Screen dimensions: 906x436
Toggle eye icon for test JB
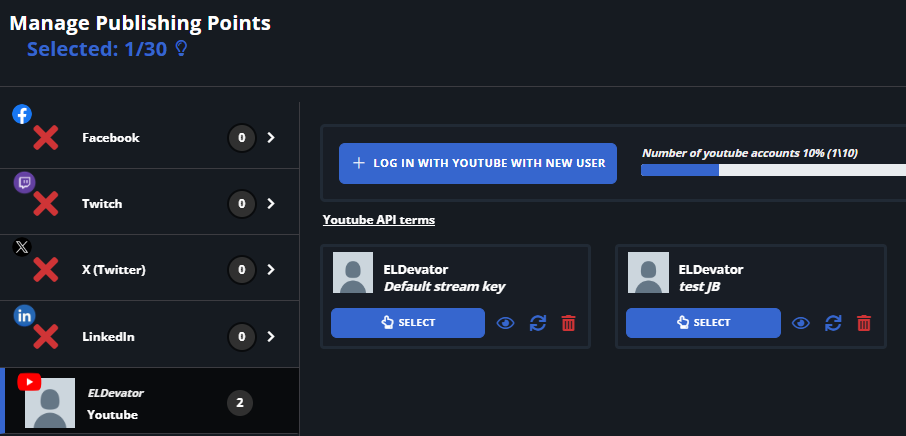tap(801, 323)
